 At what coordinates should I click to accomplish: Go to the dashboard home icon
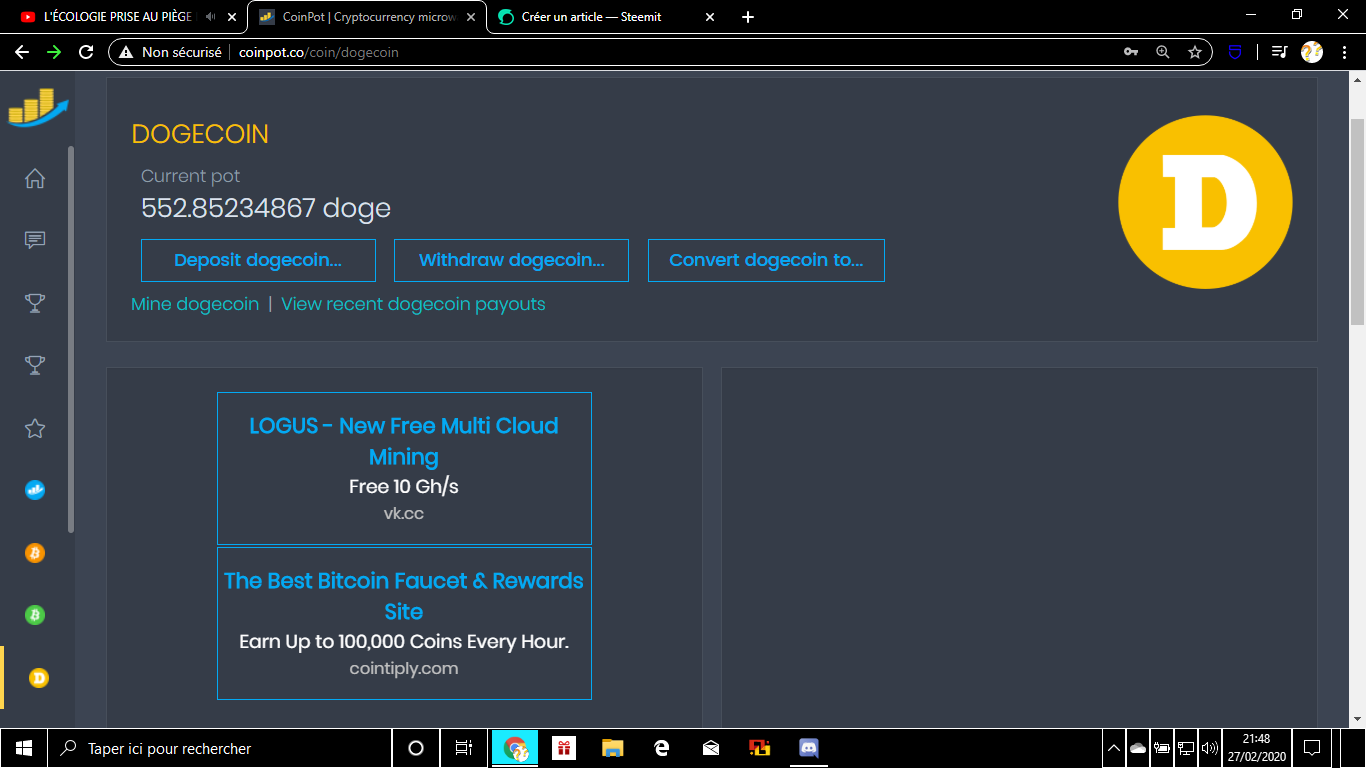35,179
